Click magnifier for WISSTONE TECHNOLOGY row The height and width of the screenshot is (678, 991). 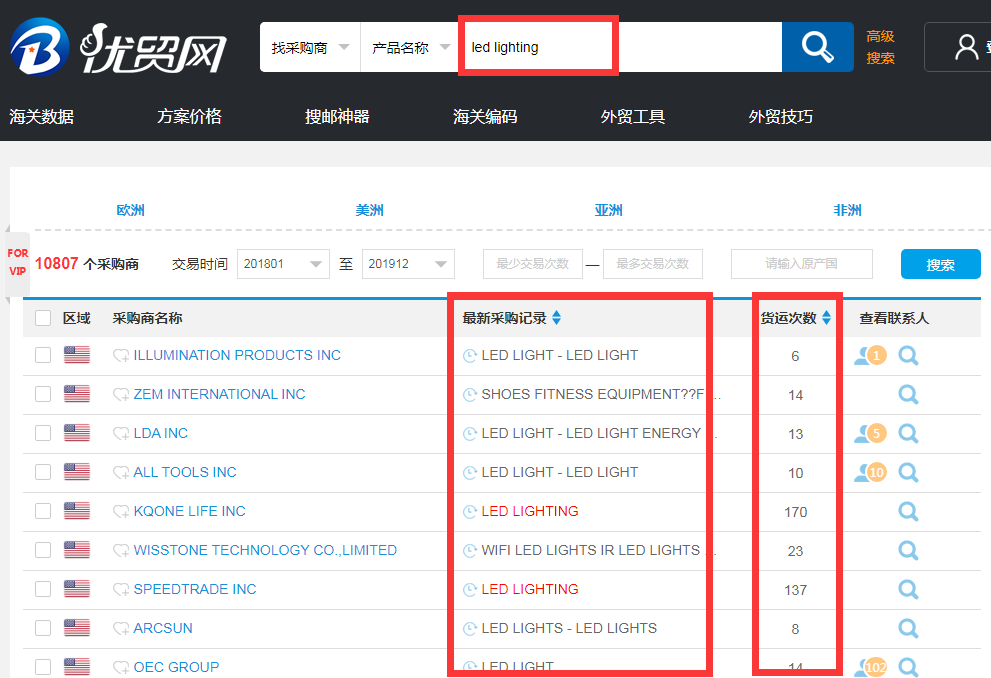point(908,551)
